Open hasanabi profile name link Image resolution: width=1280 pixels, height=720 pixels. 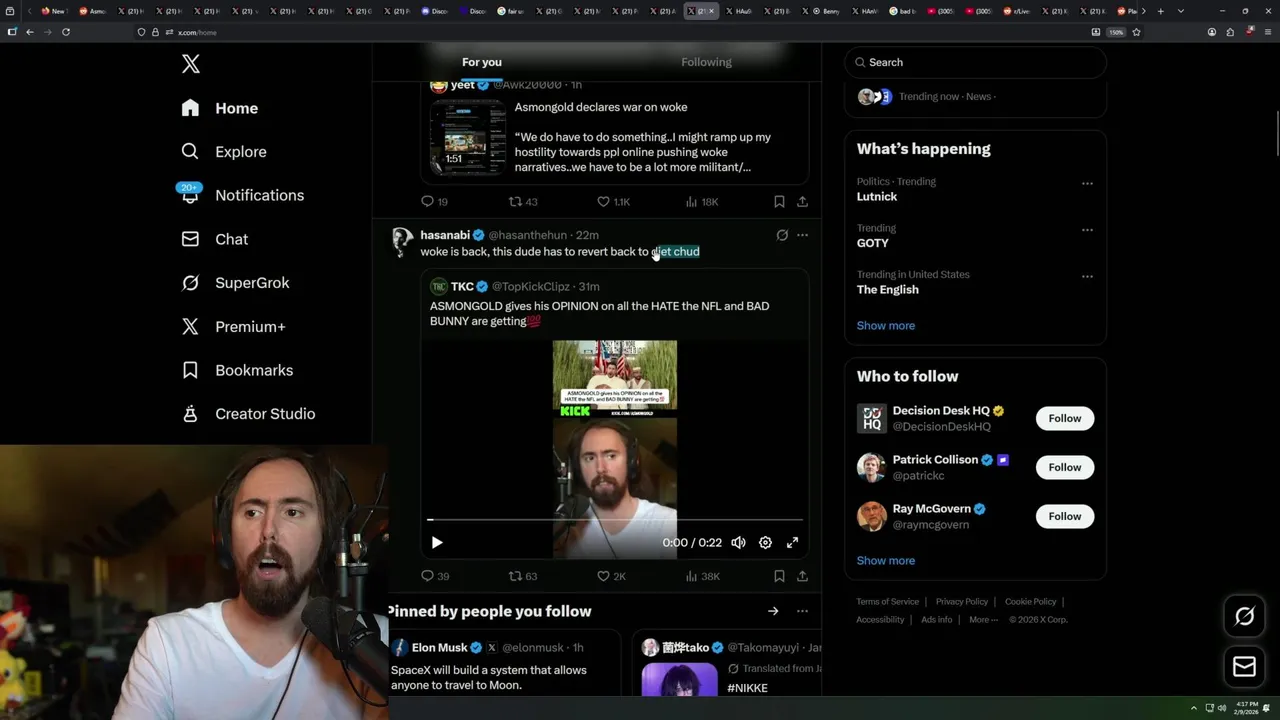(445, 235)
